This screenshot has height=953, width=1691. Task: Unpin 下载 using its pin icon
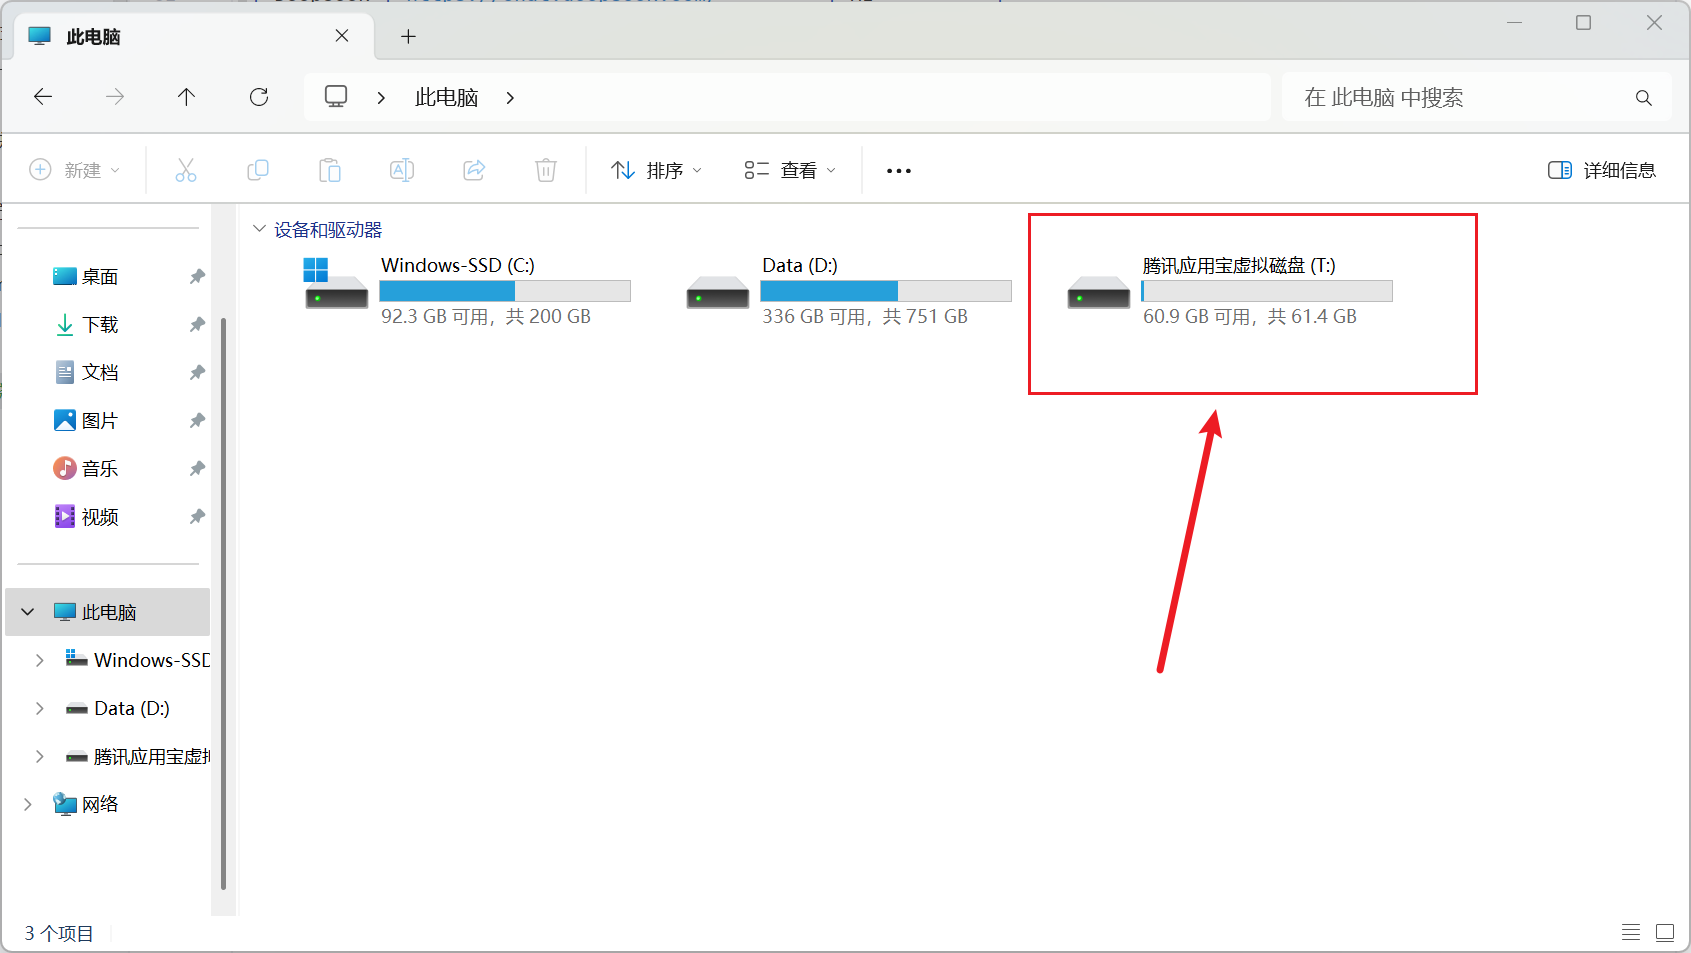tap(197, 324)
